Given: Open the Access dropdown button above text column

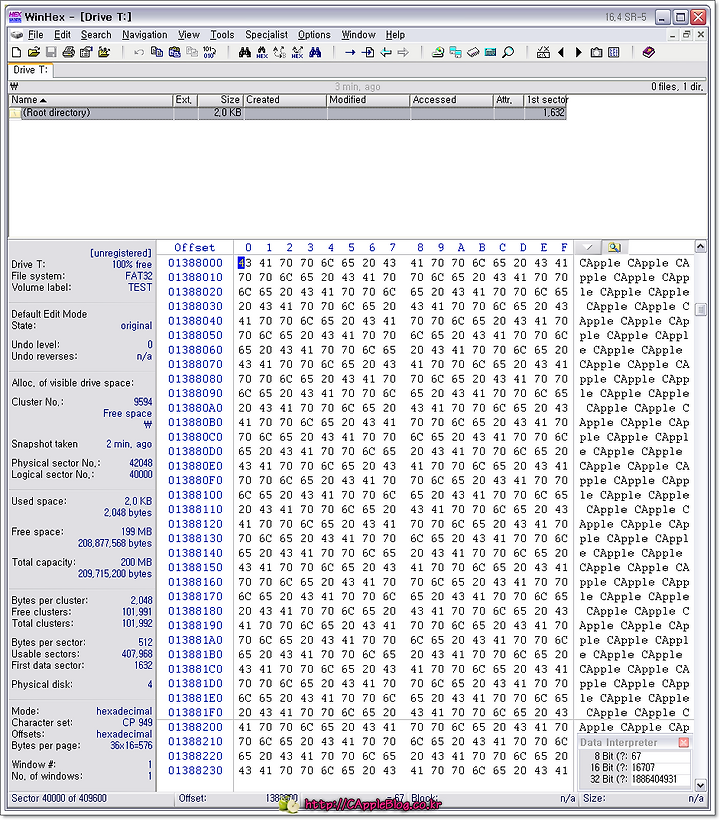Looking at the screenshot, I should 588,247.
